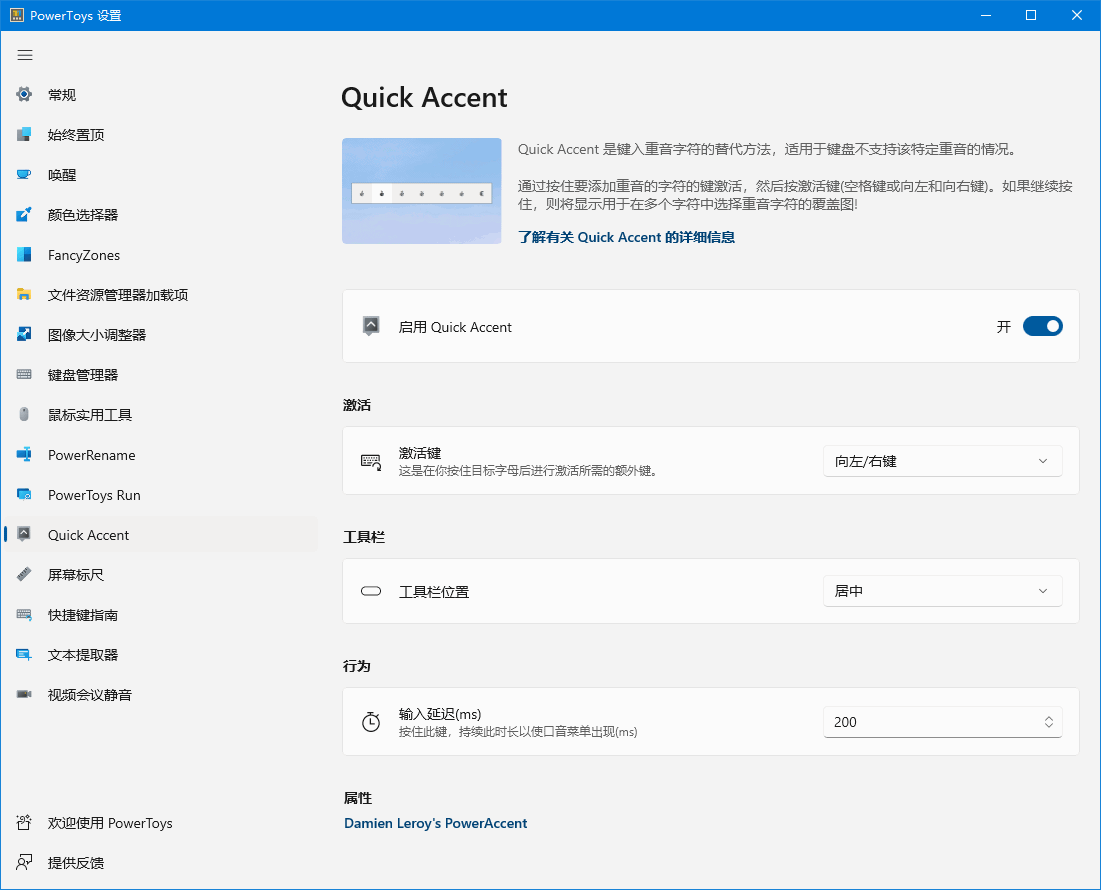The width and height of the screenshot is (1101, 890).
Task: Click the 输入延迟 value field showing 200
Action: coord(942,722)
